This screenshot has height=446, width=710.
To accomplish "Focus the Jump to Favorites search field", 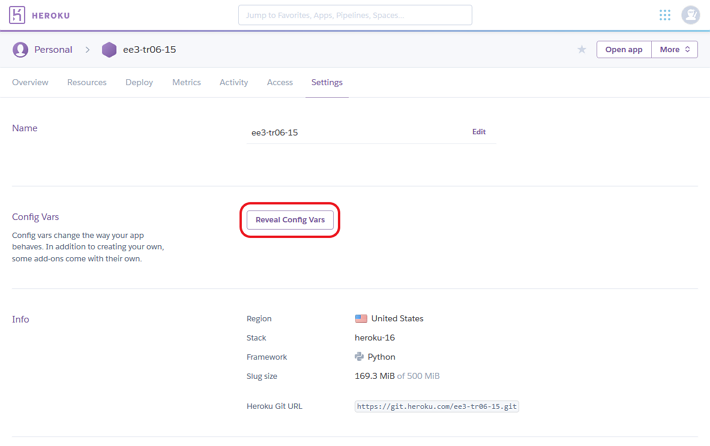I will pos(355,15).
